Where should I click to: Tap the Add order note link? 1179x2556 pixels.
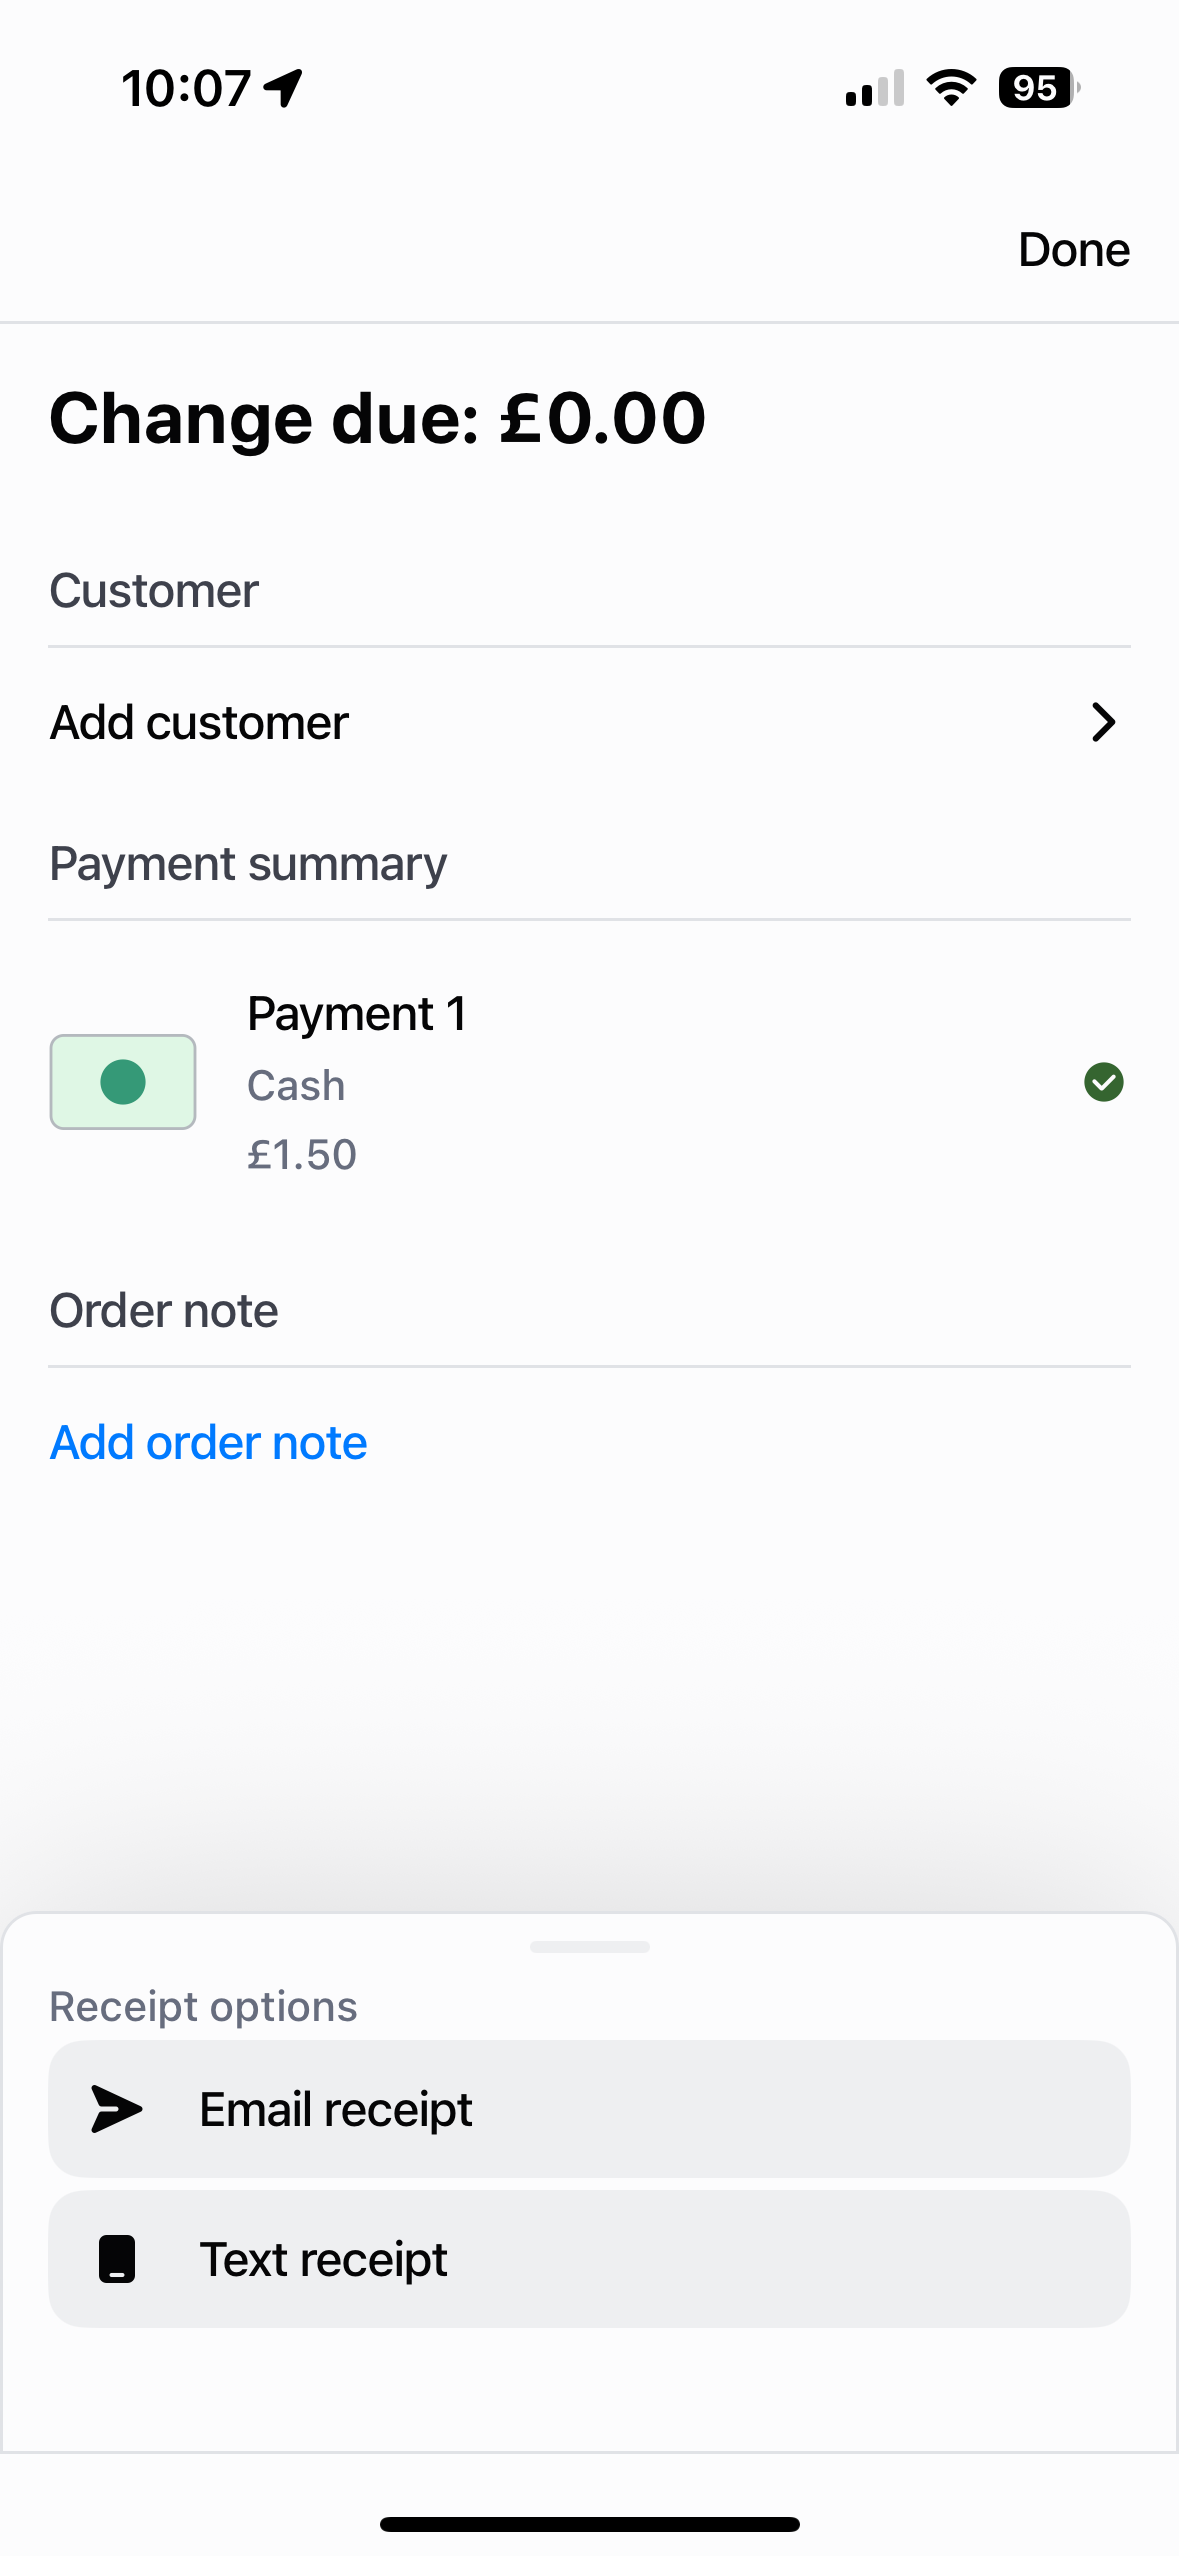pyautogui.click(x=209, y=1442)
